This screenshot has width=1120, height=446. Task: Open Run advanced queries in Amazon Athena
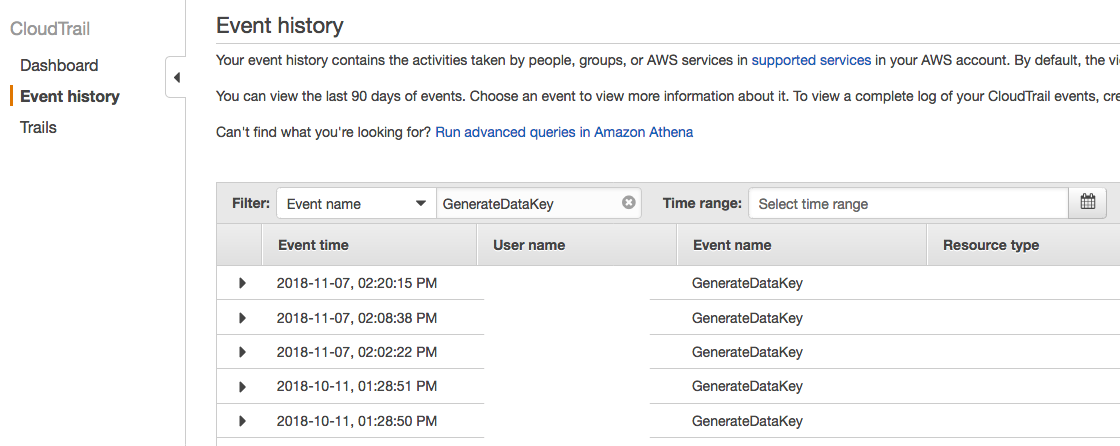(x=564, y=132)
